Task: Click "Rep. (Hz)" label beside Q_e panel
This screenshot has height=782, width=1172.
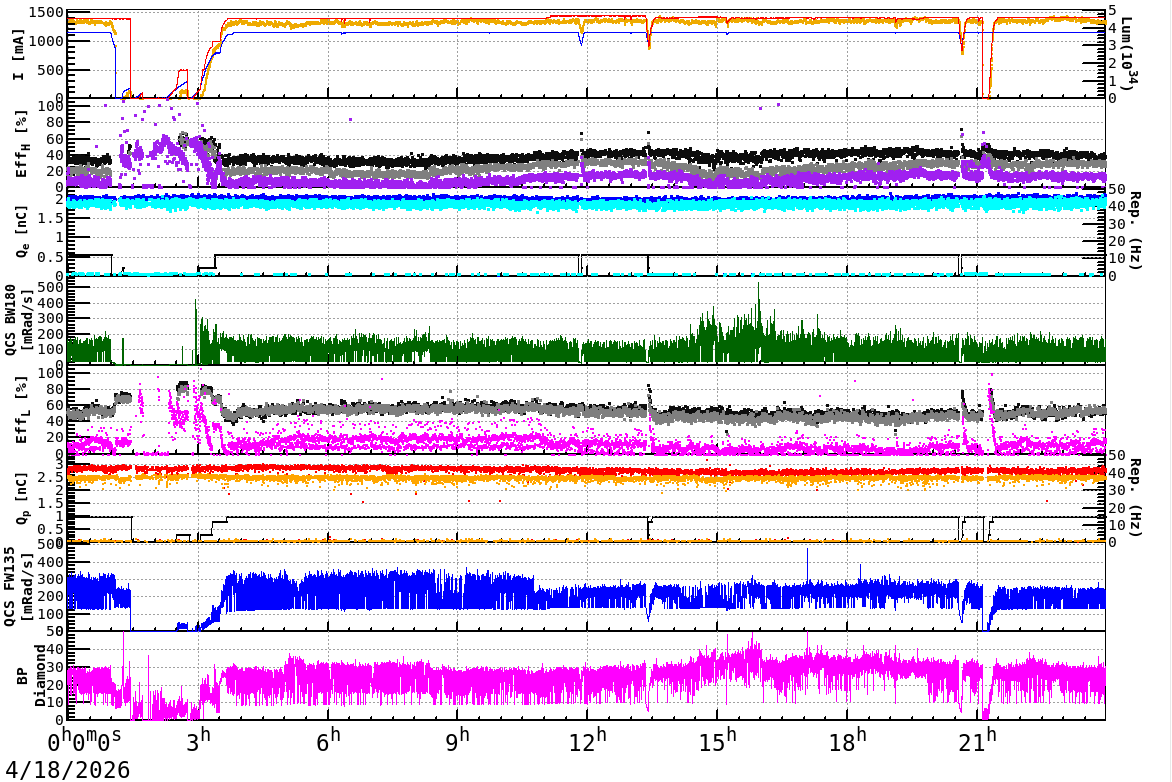Action: (x=1134, y=230)
